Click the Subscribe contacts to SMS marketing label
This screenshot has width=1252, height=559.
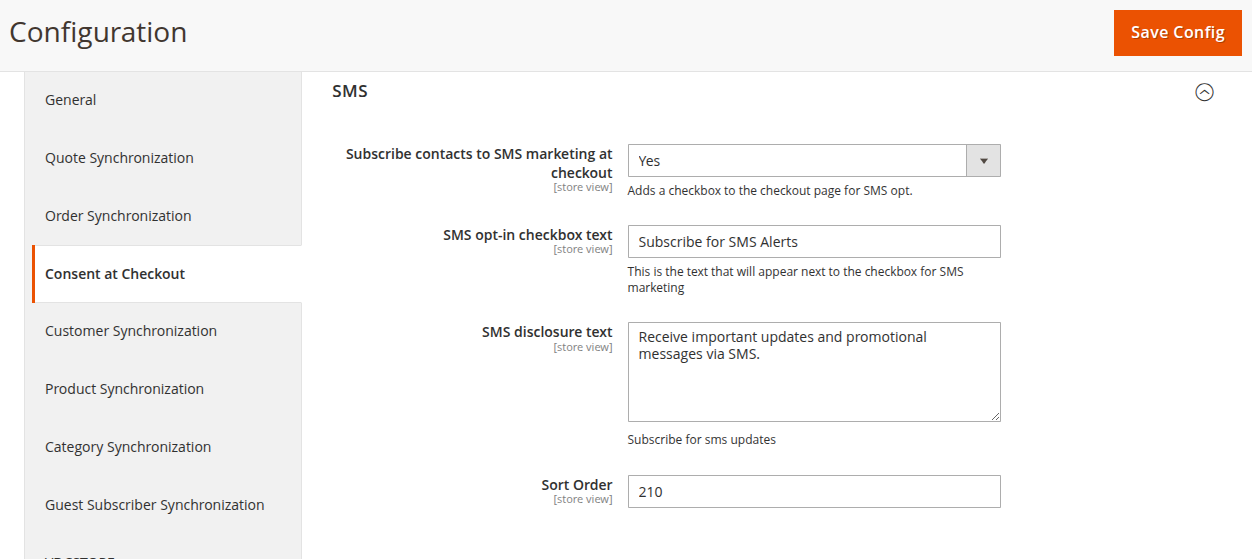tap(479, 163)
